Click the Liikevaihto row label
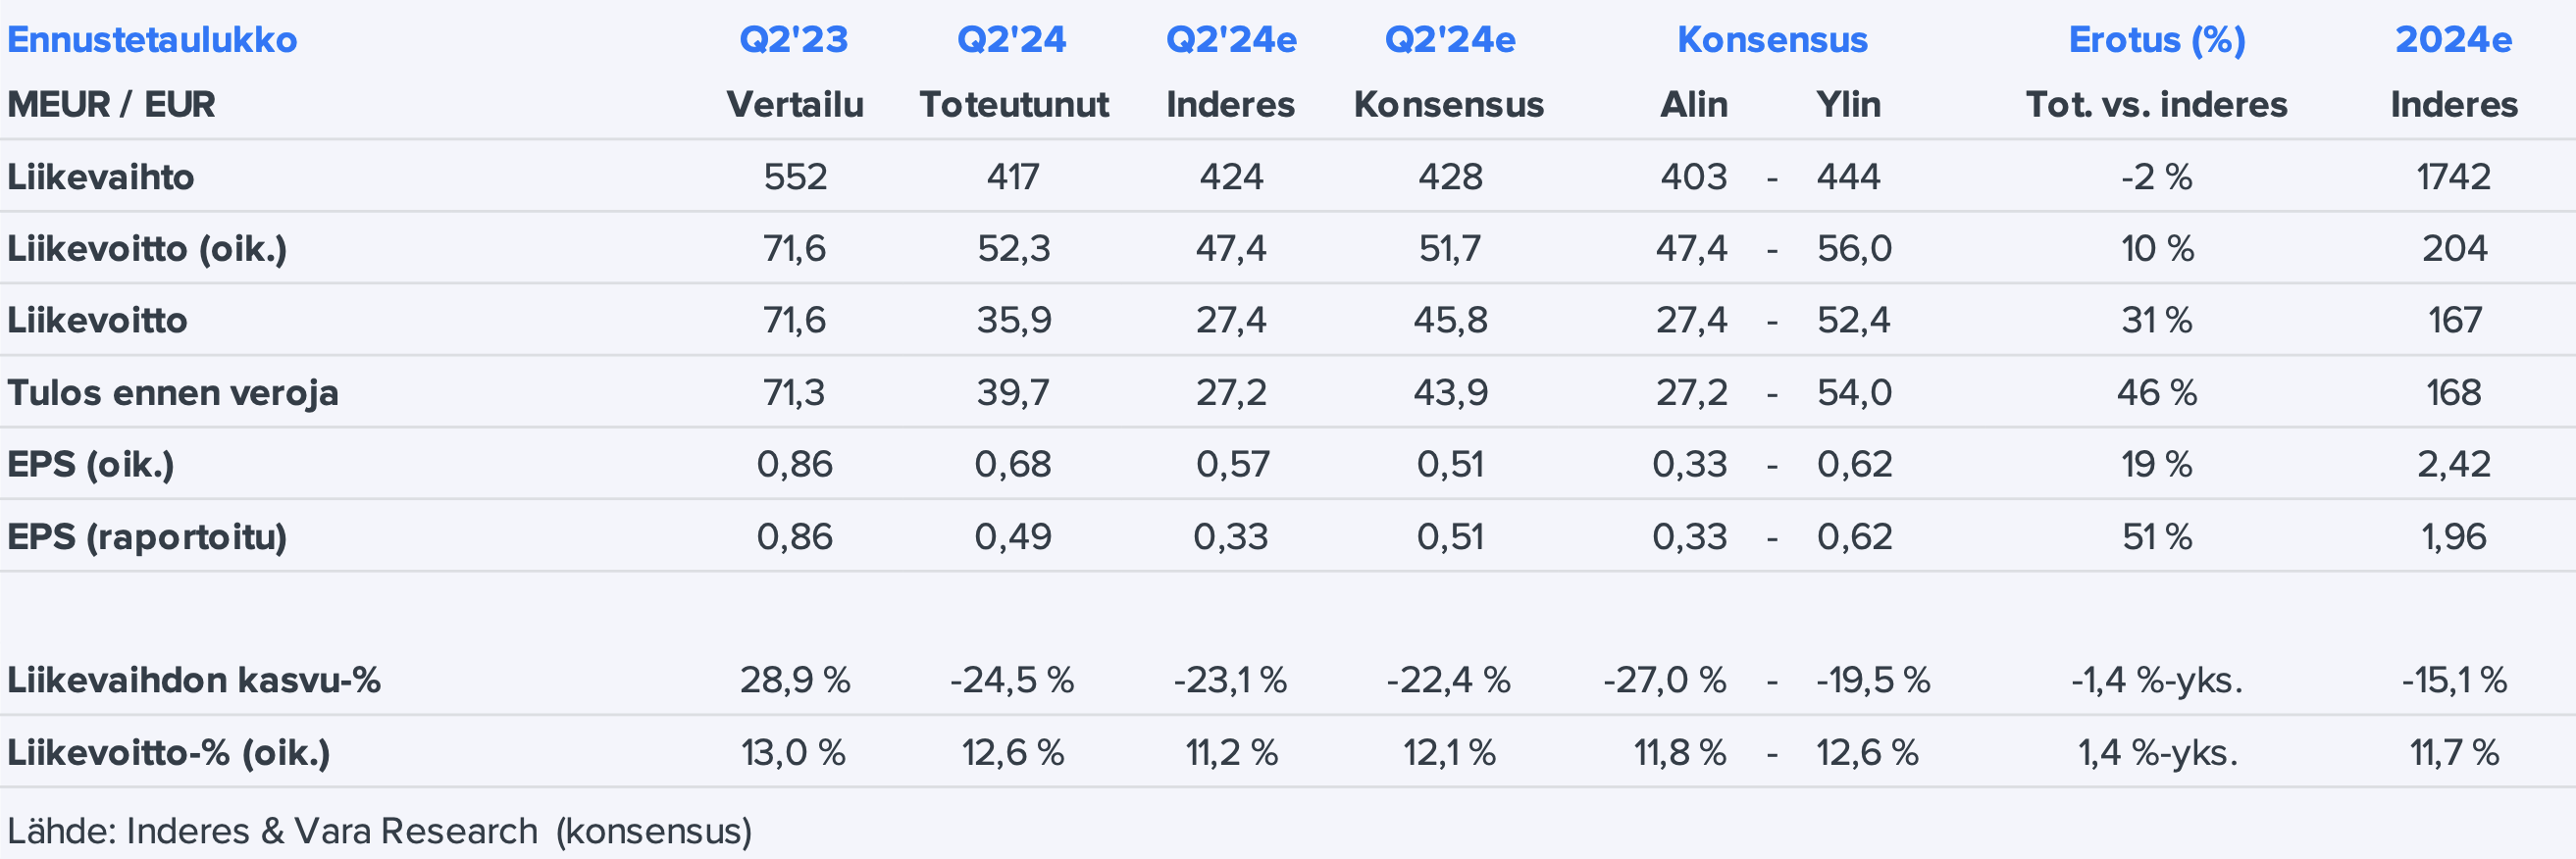This screenshot has height=859, width=2576. click(101, 177)
